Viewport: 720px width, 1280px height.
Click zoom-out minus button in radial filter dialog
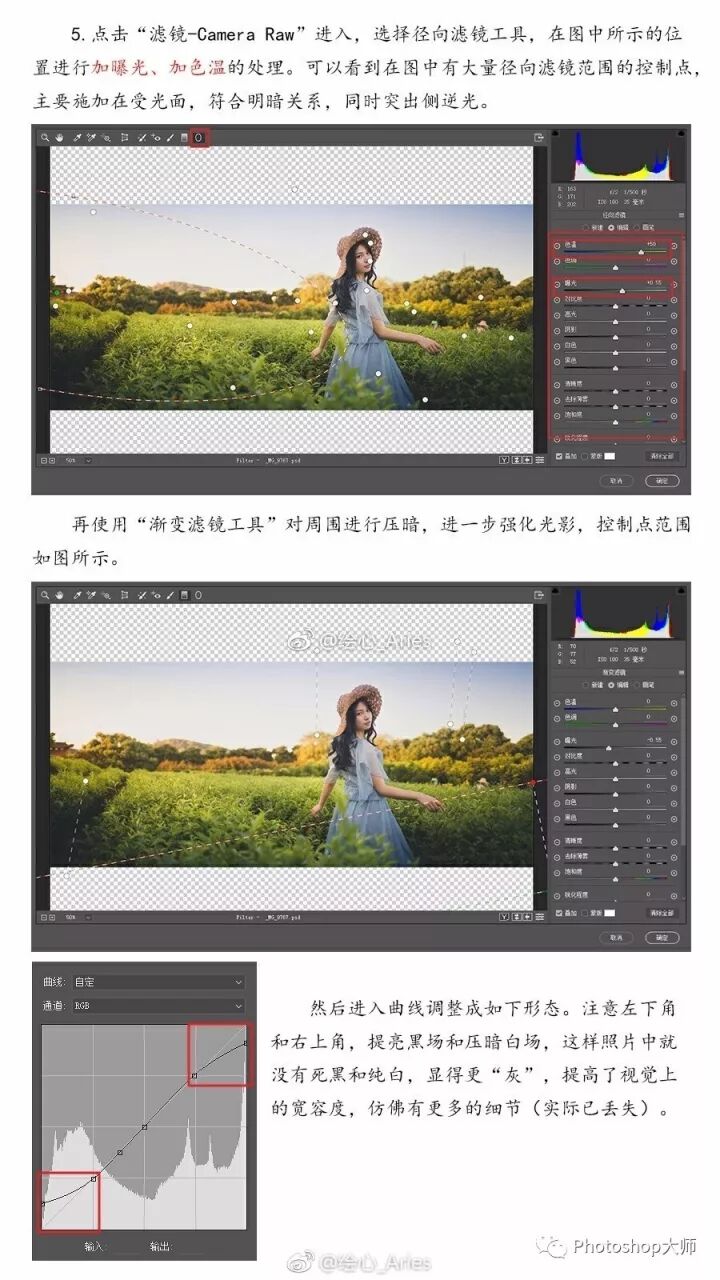[42, 461]
